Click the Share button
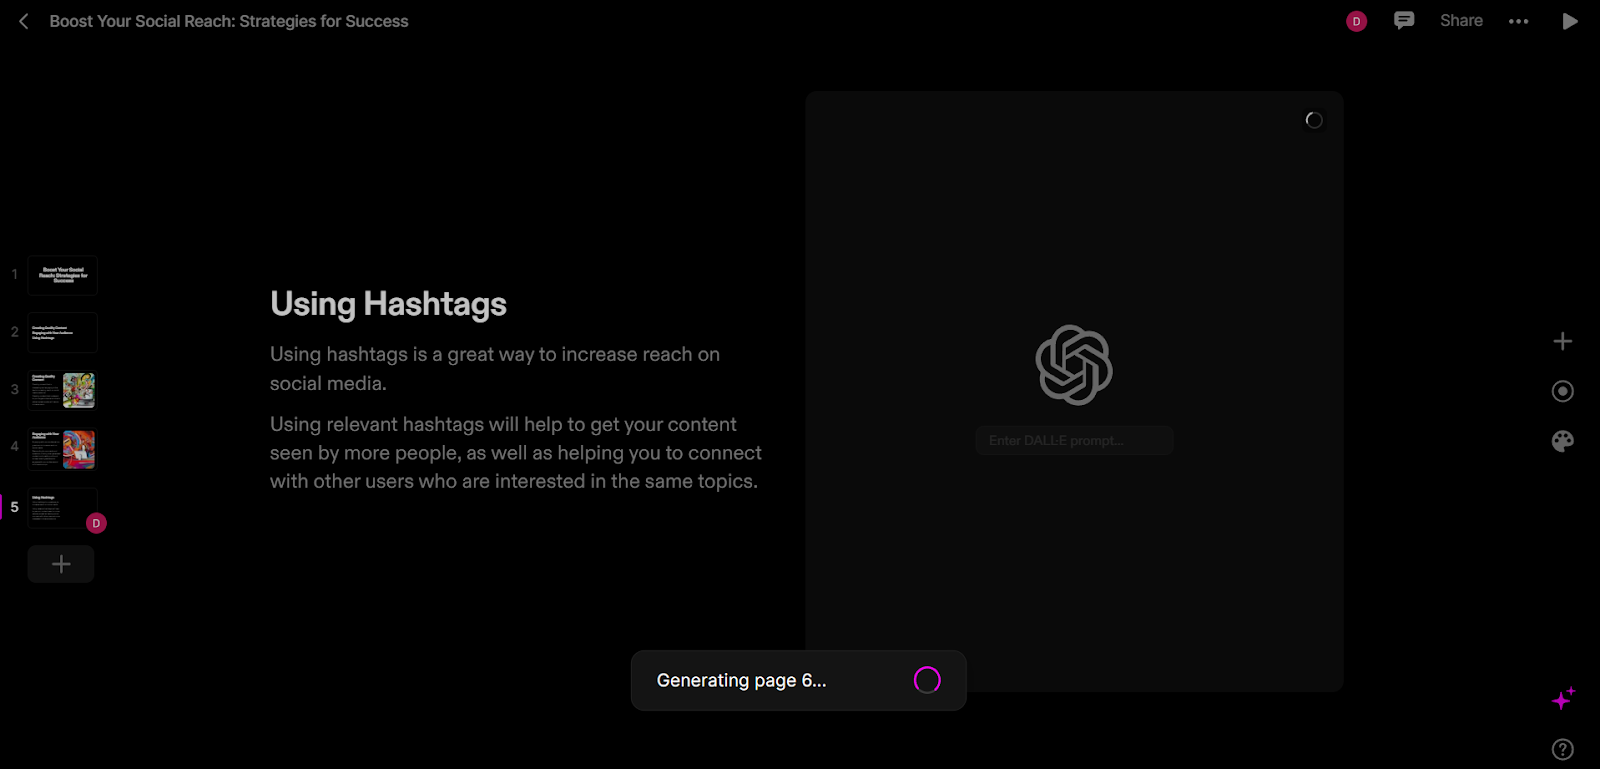The height and width of the screenshot is (769, 1600). tap(1461, 20)
